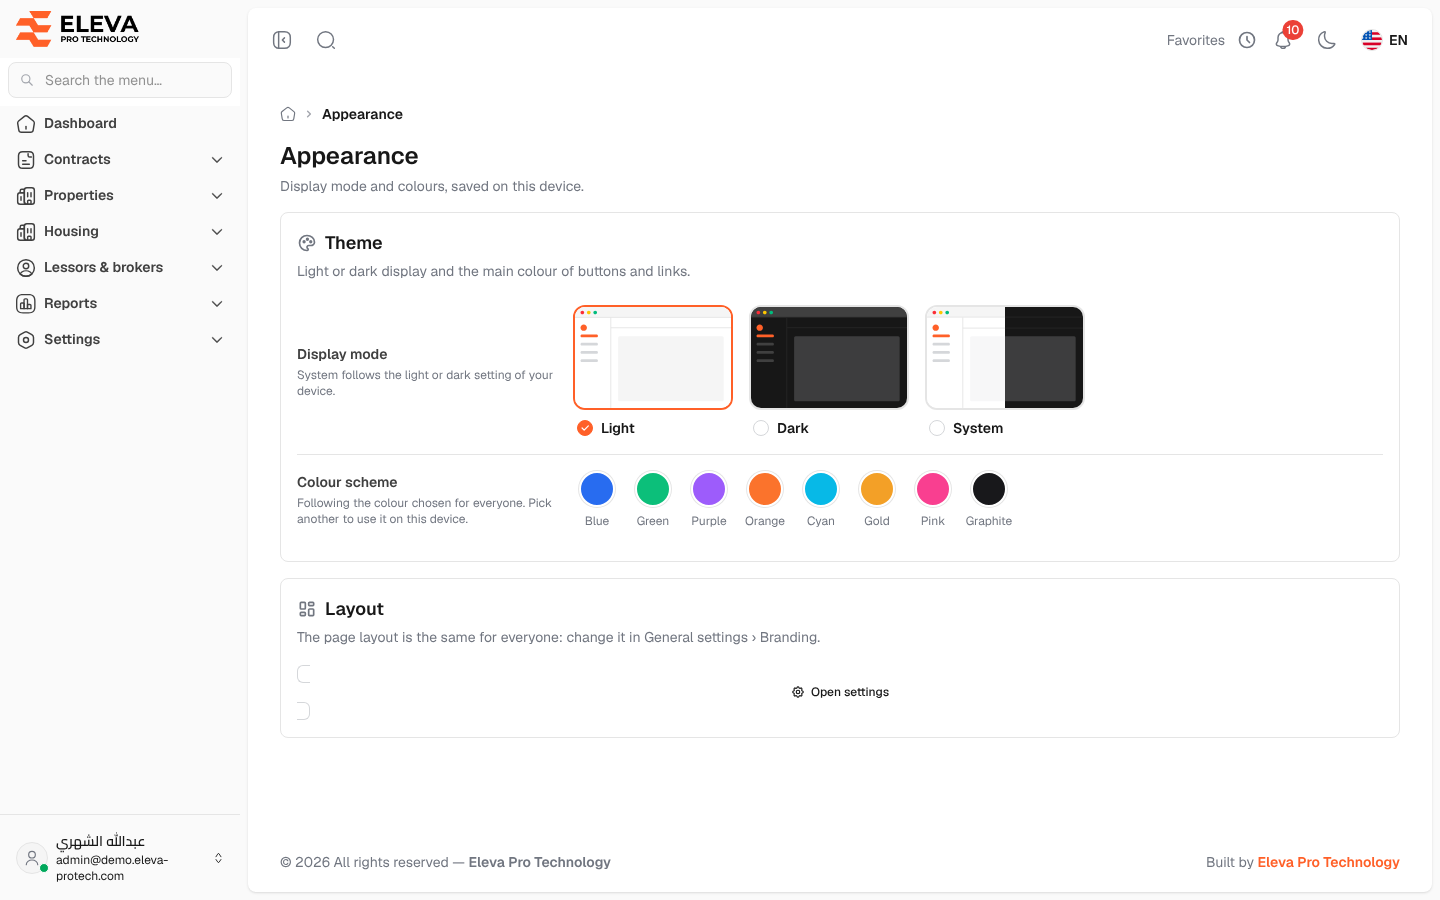
Task: Click the Search the menu field
Action: click(120, 80)
